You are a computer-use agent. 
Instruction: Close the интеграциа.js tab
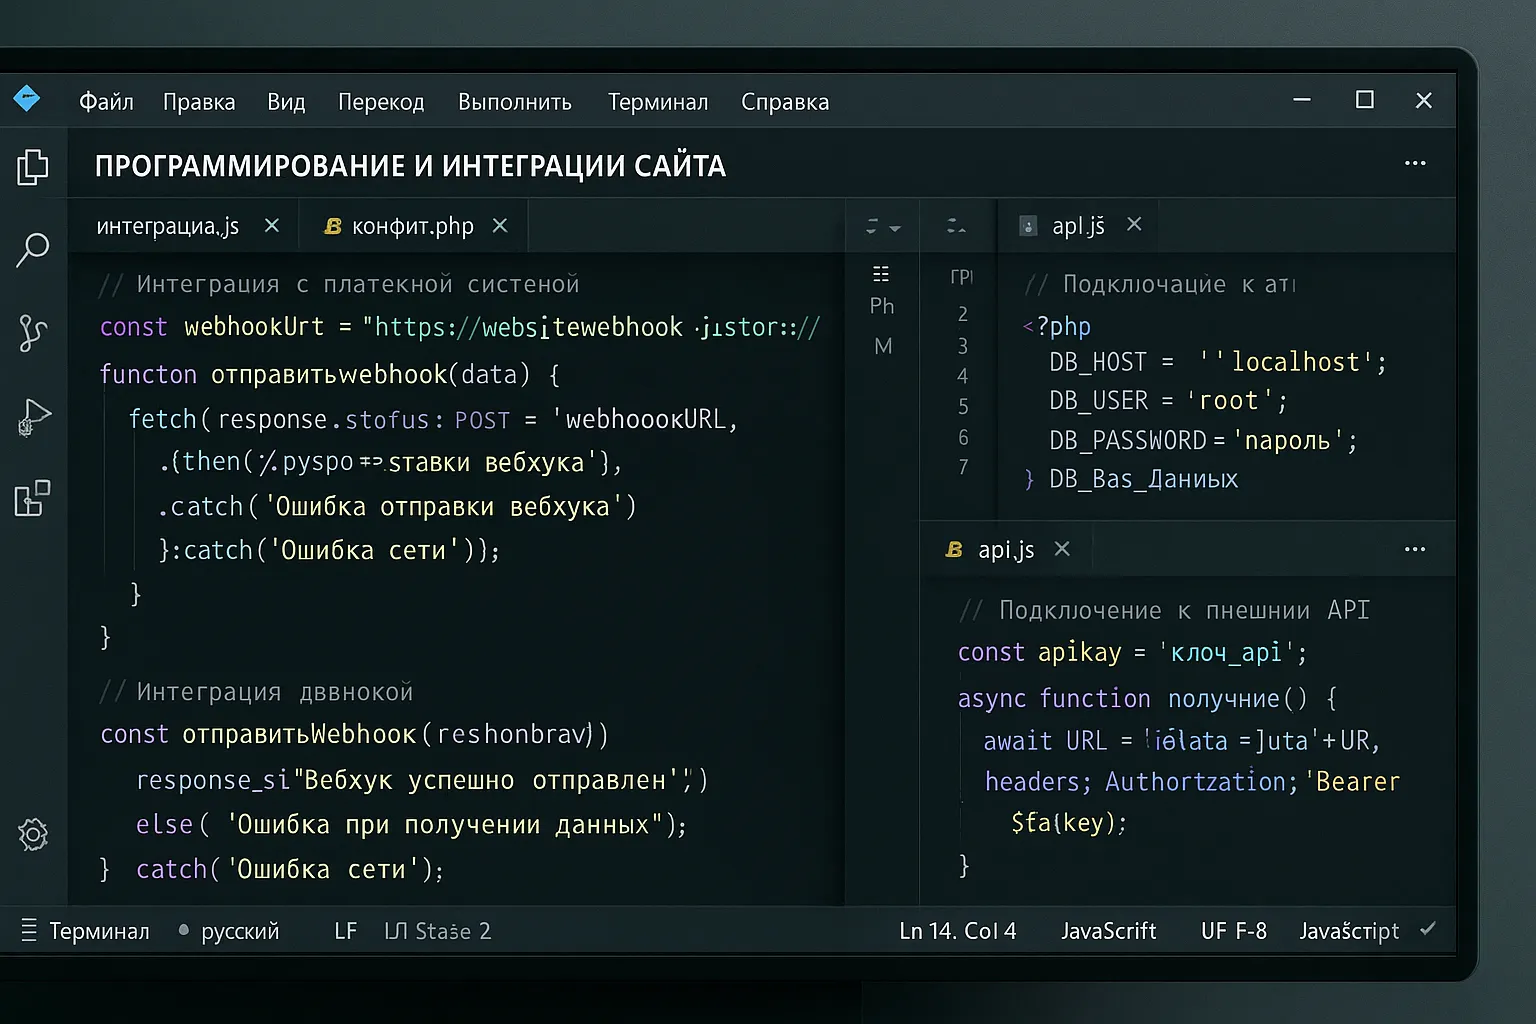(272, 226)
